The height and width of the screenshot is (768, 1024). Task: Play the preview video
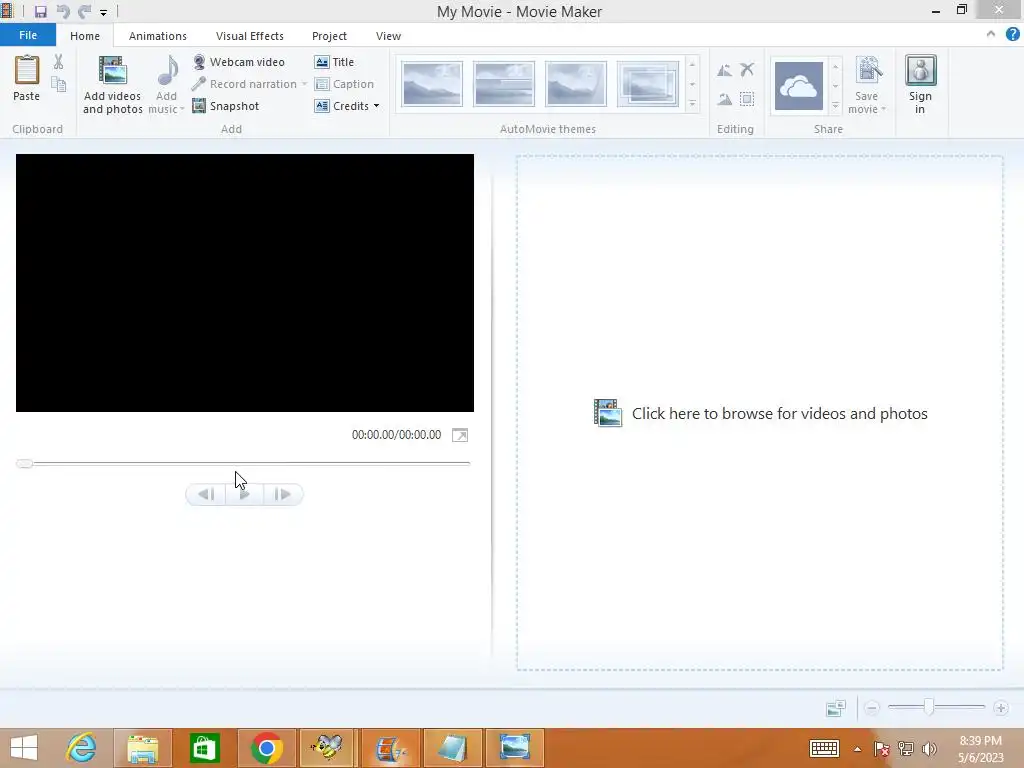[x=245, y=494]
